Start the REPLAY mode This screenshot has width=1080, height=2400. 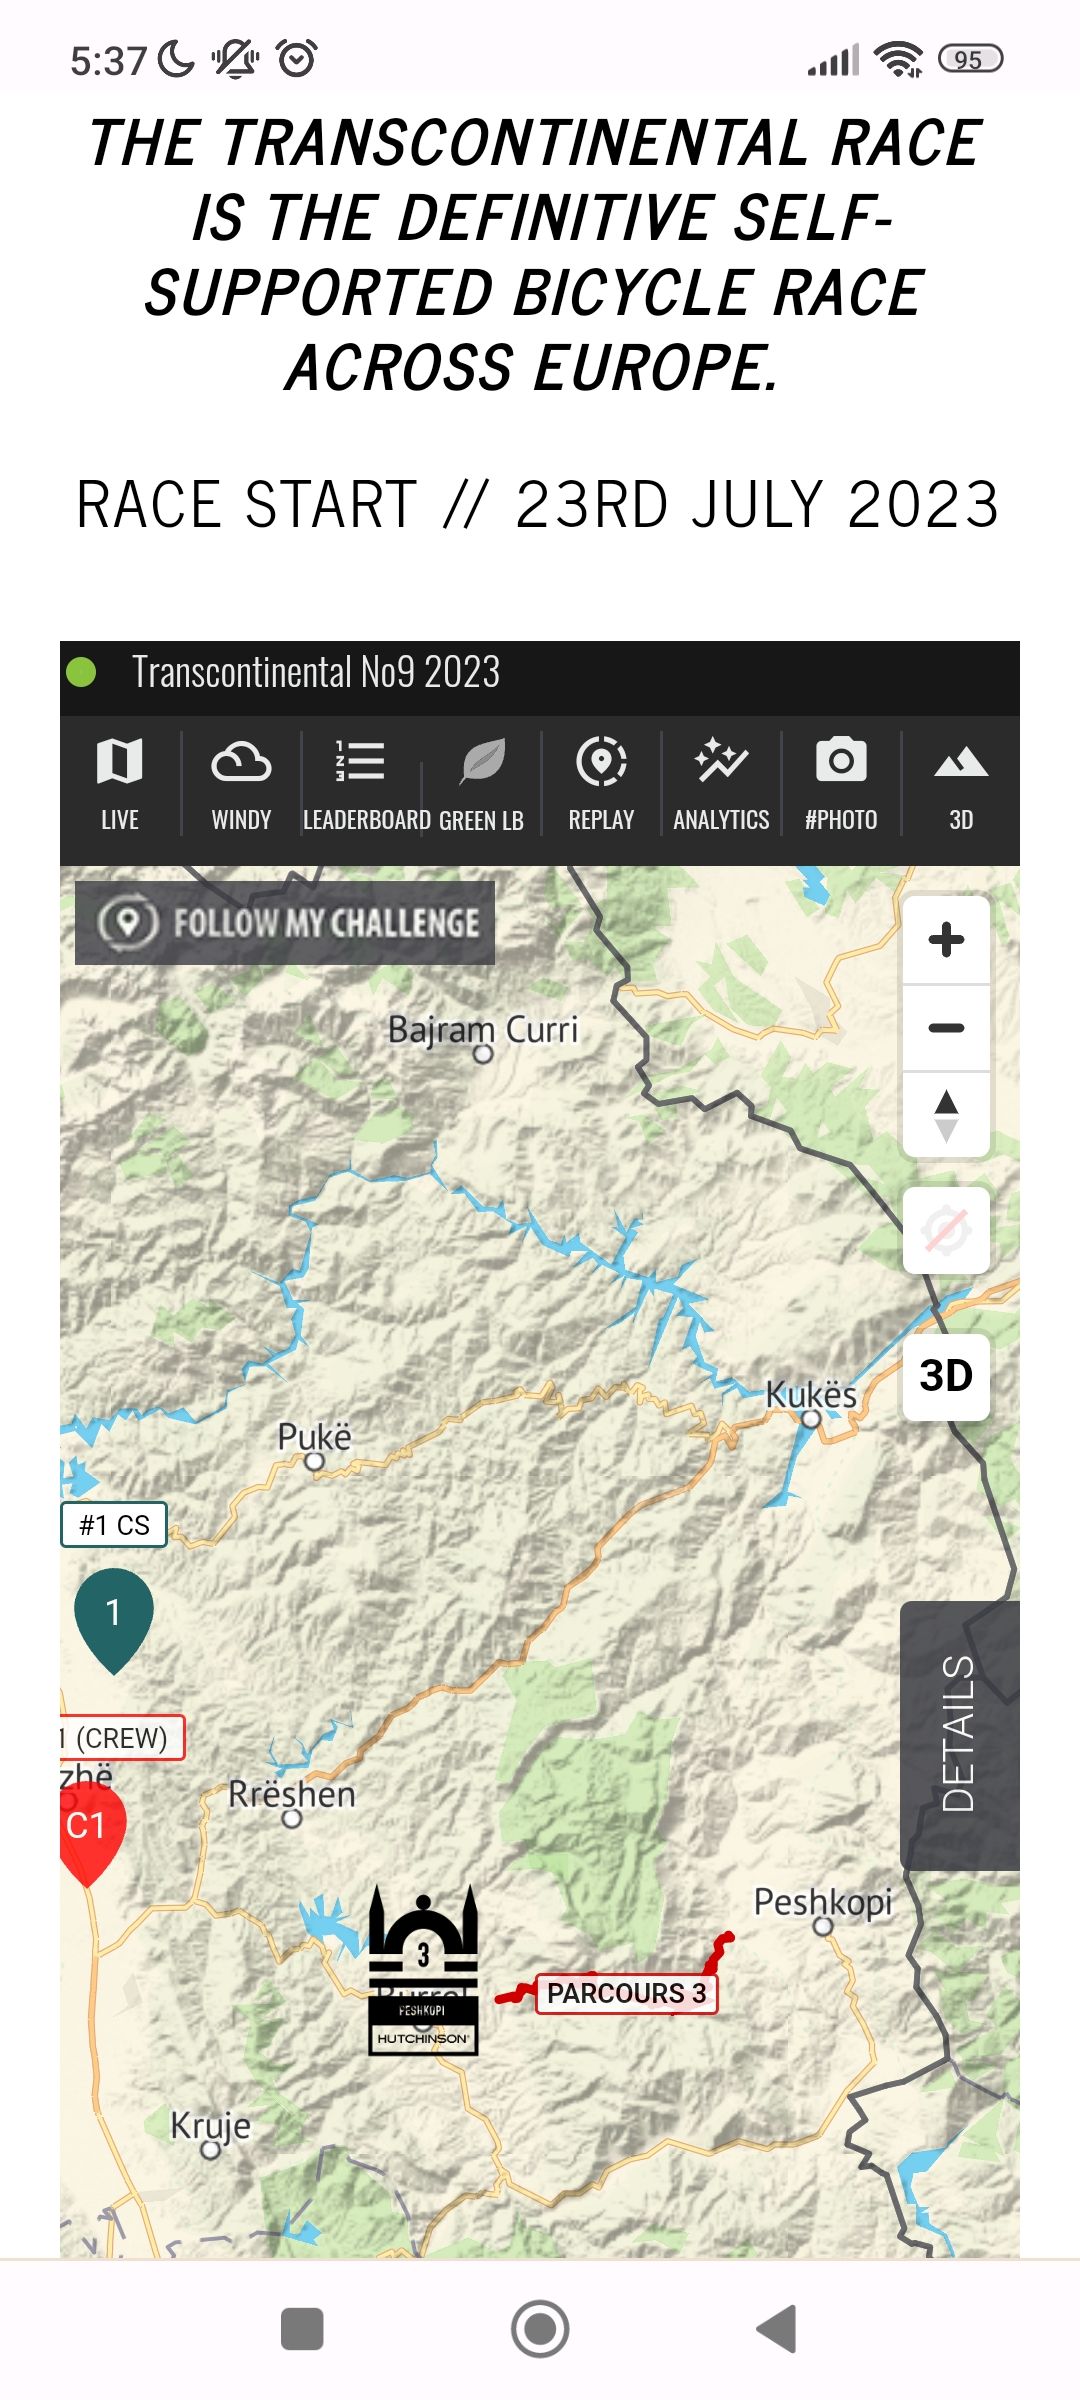coord(601,784)
